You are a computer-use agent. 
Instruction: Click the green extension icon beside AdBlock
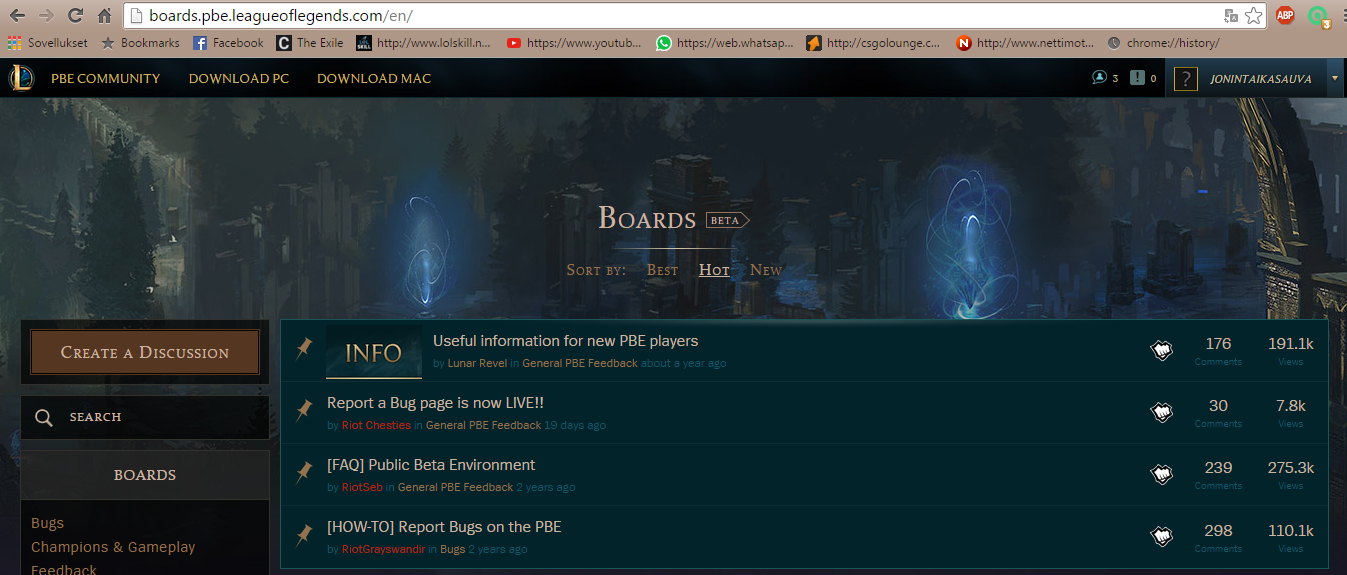(1319, 16)
